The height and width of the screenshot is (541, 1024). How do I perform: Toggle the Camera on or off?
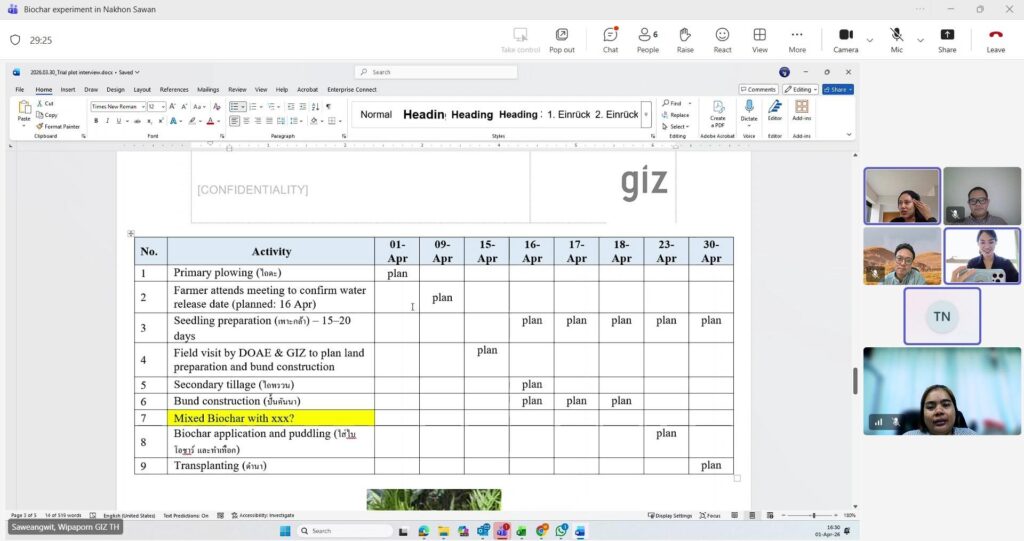[845, 39]
